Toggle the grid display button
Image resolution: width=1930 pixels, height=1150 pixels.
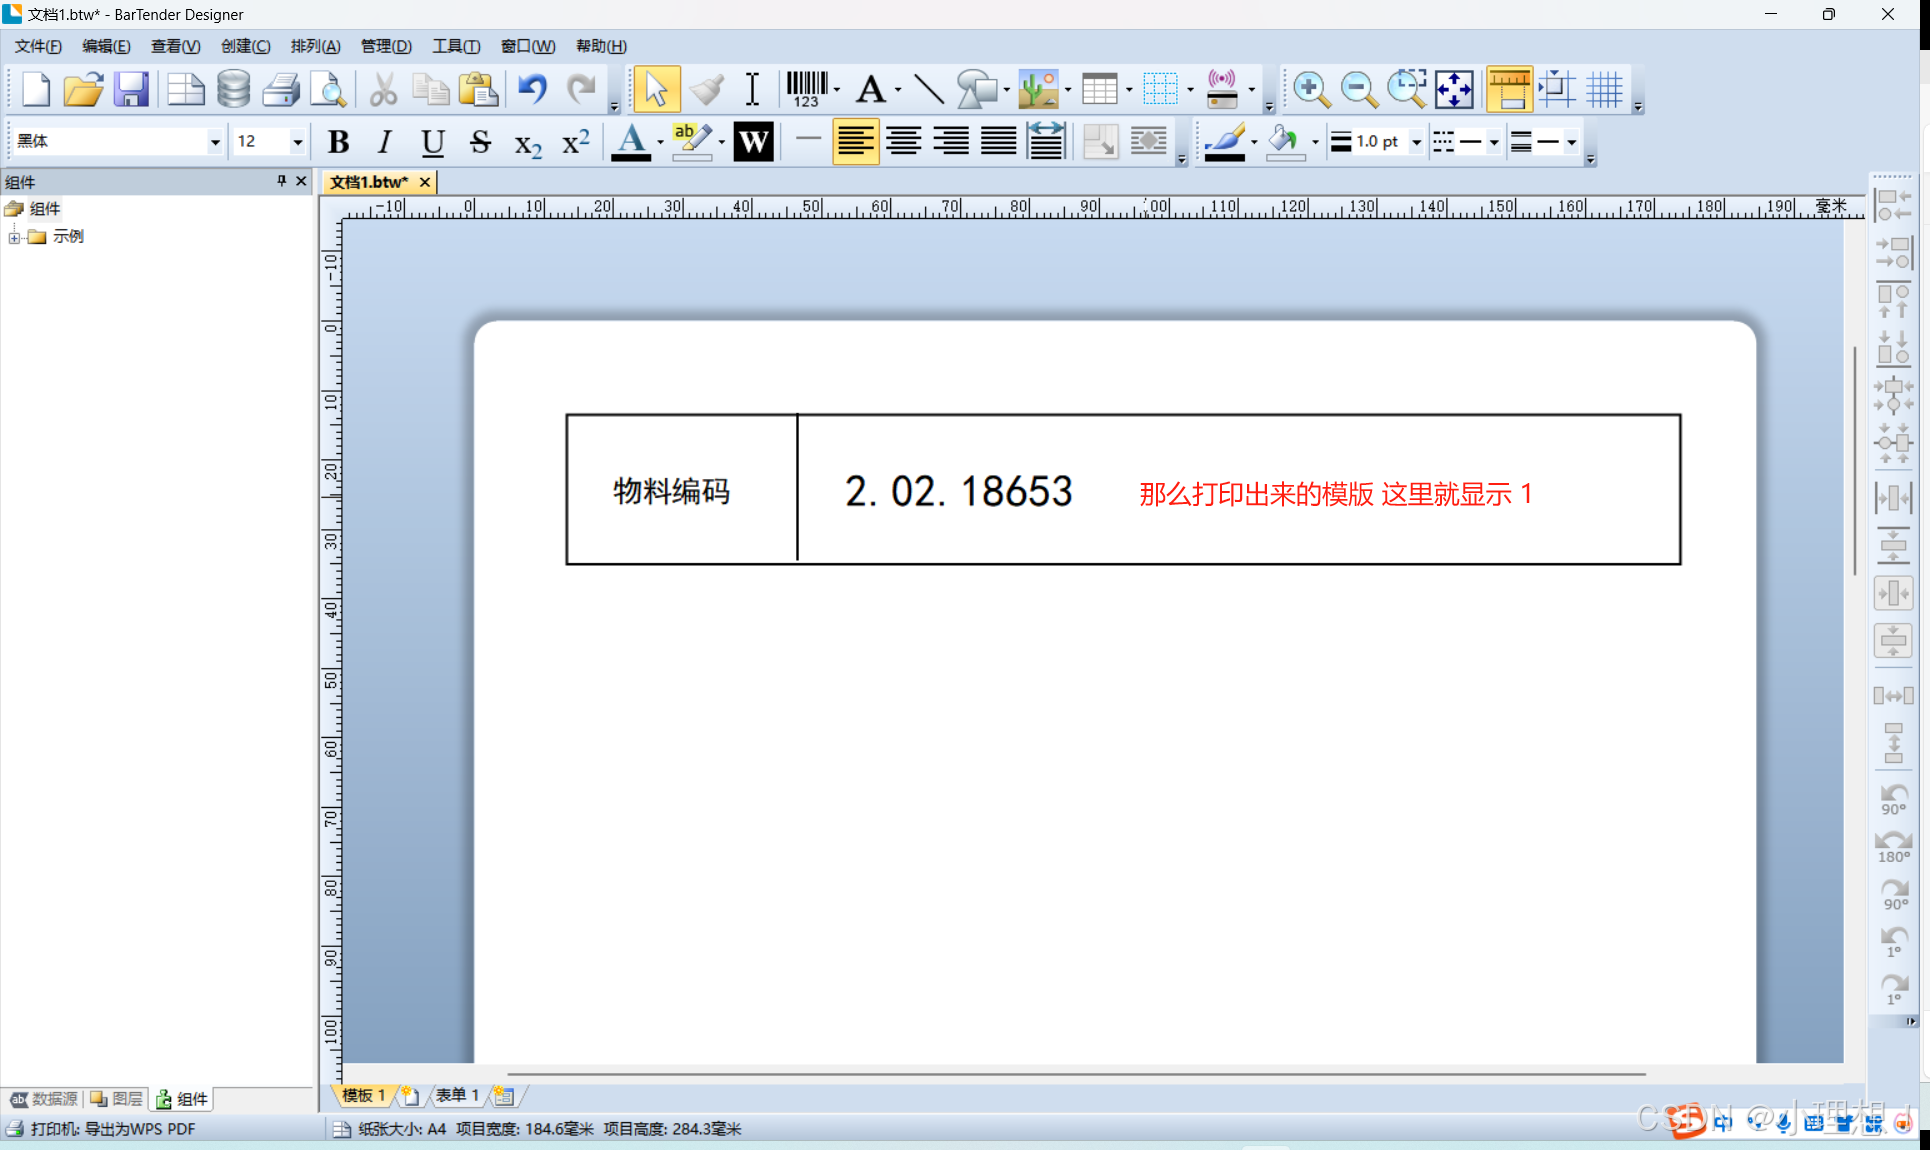(x=1604, y=89)
